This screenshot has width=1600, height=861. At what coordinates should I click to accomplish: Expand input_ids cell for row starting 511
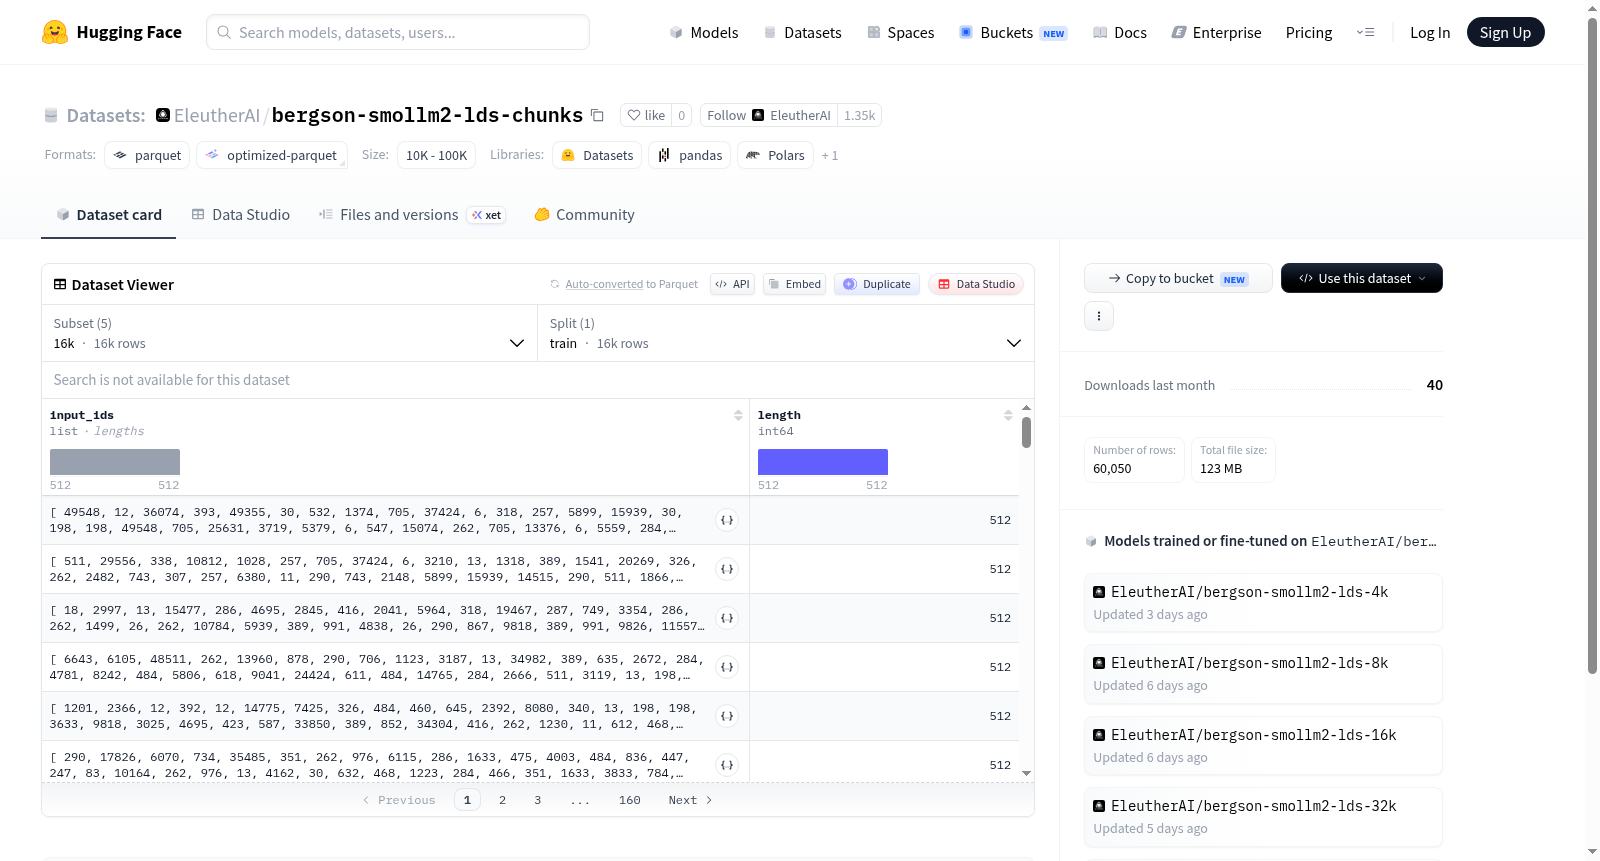tap(727, 569)
